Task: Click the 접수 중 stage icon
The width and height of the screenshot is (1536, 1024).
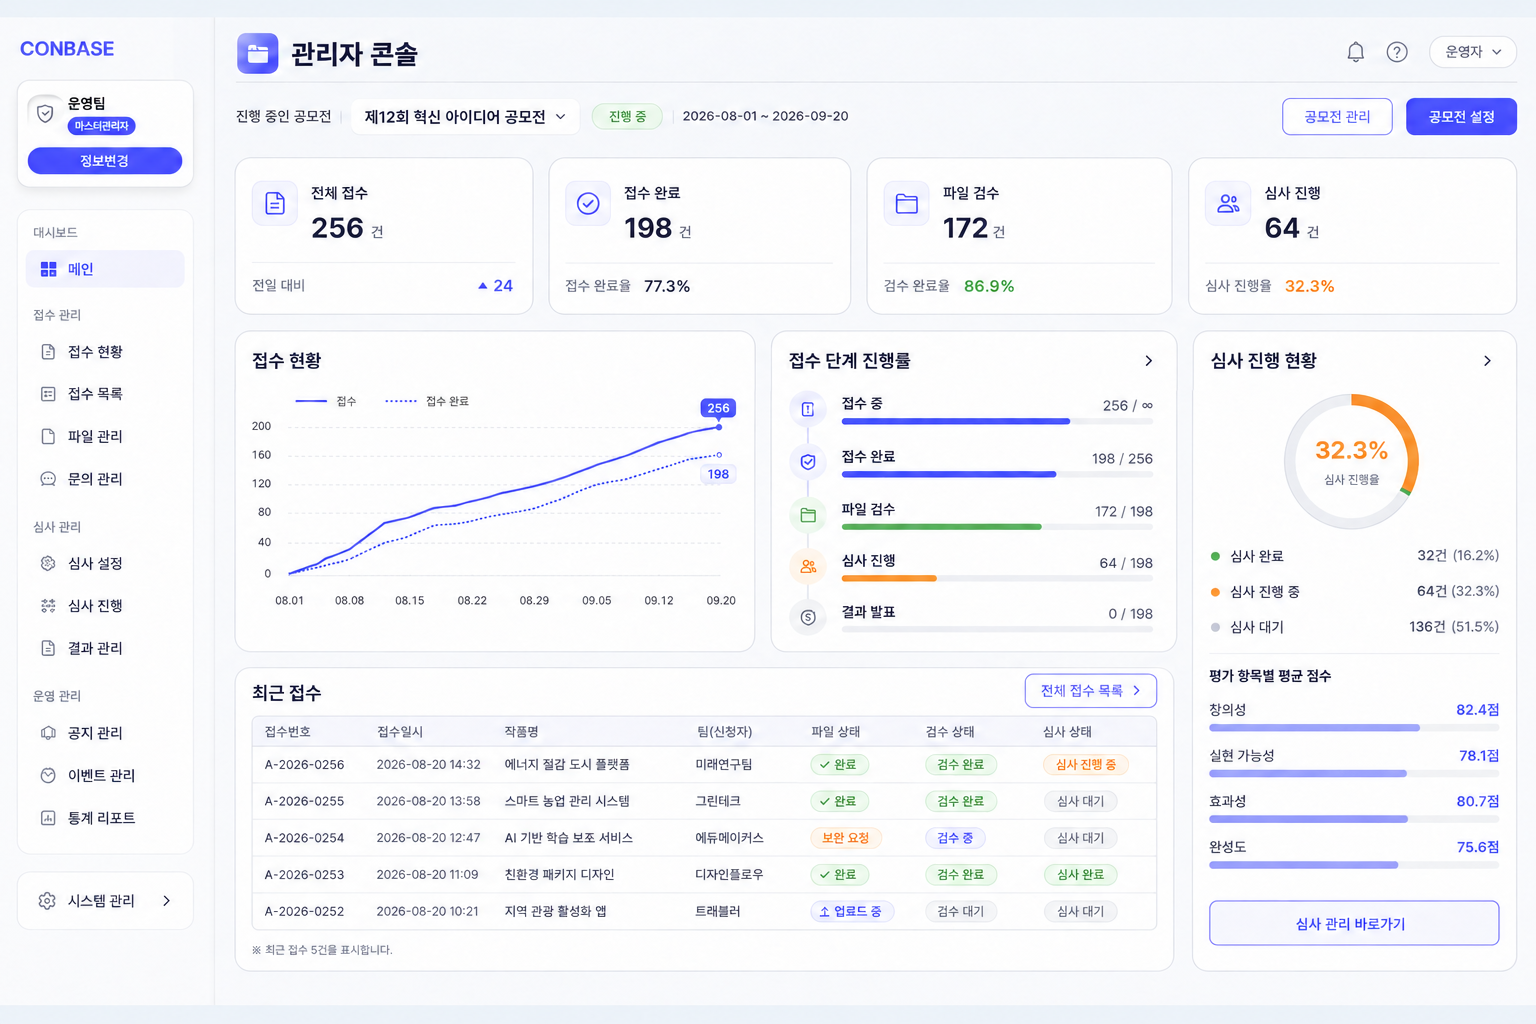Action: tap(808, 409)
